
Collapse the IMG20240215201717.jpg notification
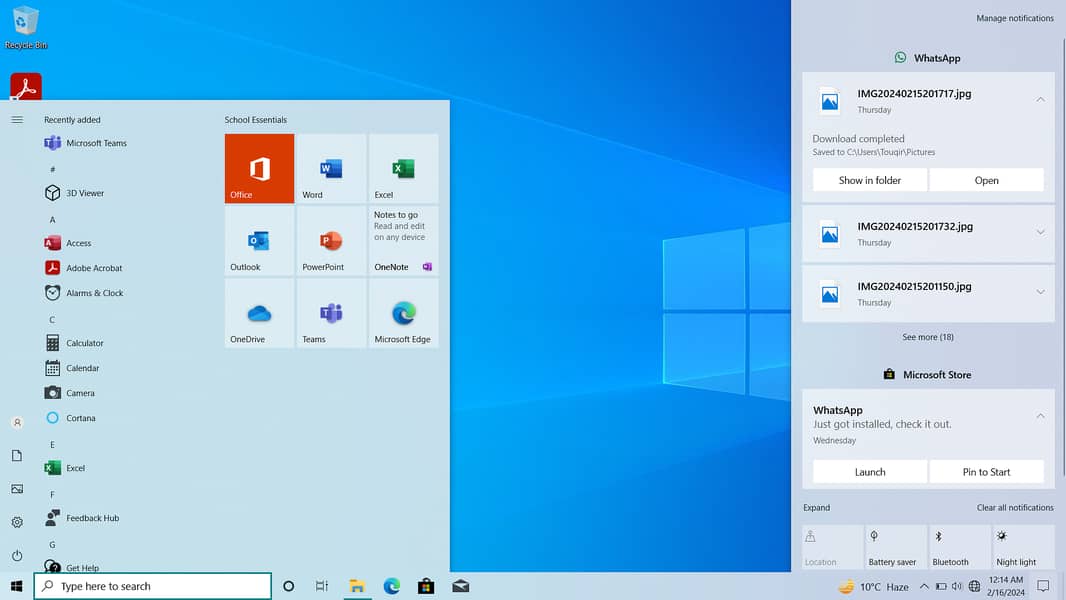coord(1040,100)
